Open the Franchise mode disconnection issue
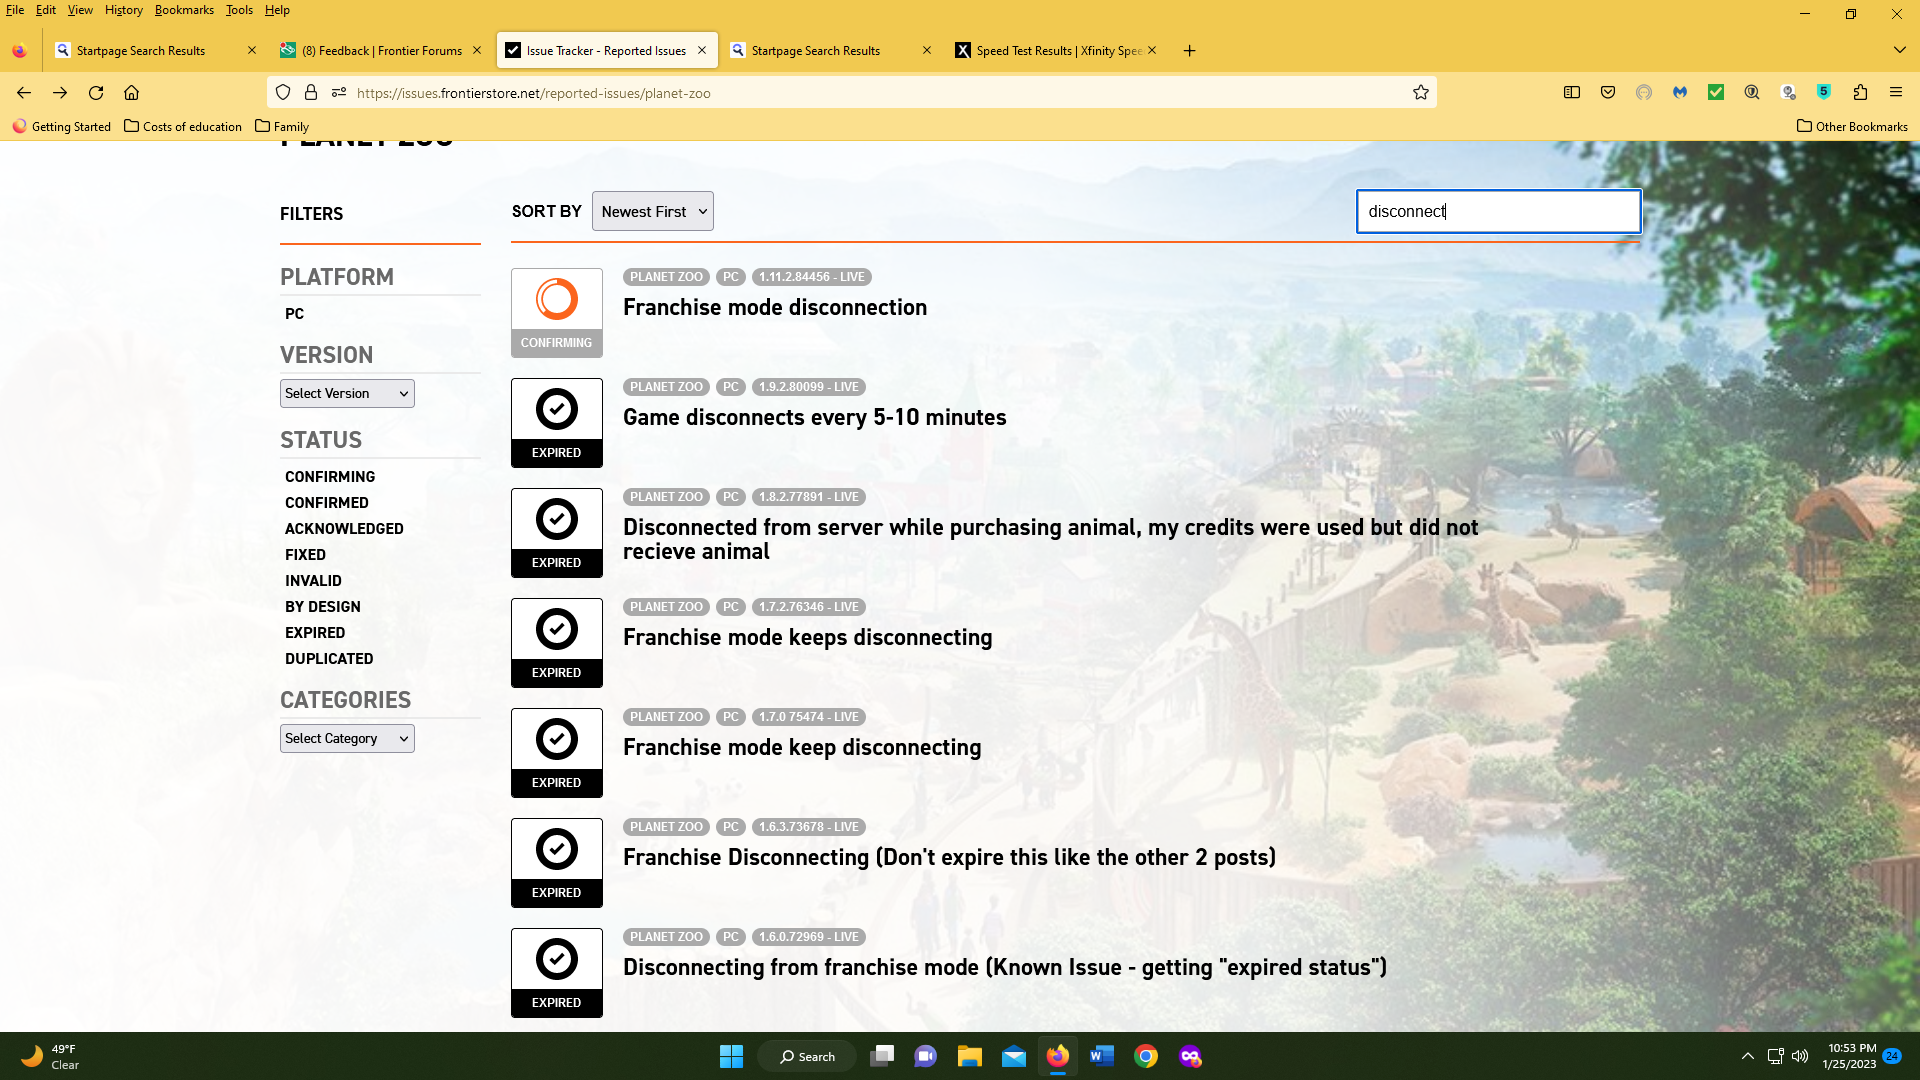Image resolution: width=1920 pixels, height=1080 pixels. pos(775,307)
